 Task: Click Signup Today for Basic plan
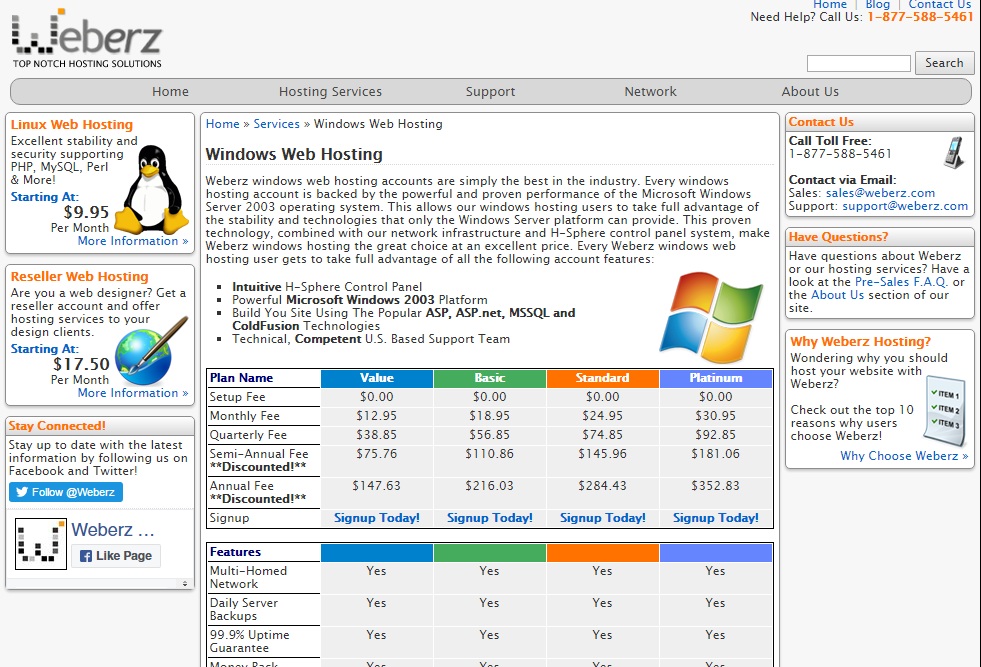pyautogui.click(x=489, y=517)
